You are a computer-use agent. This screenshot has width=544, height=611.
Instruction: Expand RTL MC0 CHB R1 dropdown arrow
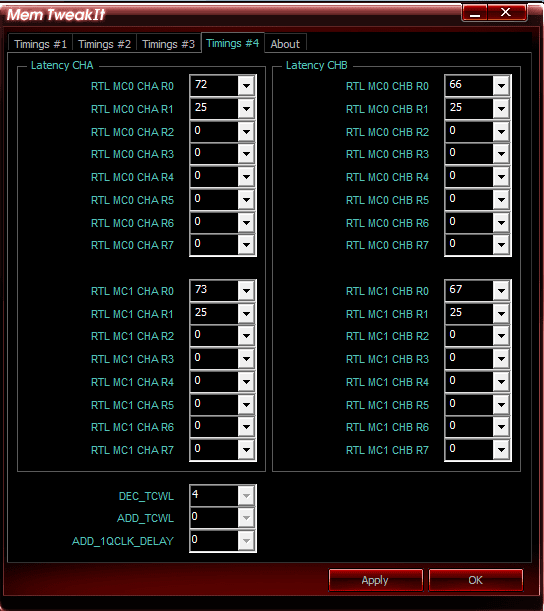(501, 109)
